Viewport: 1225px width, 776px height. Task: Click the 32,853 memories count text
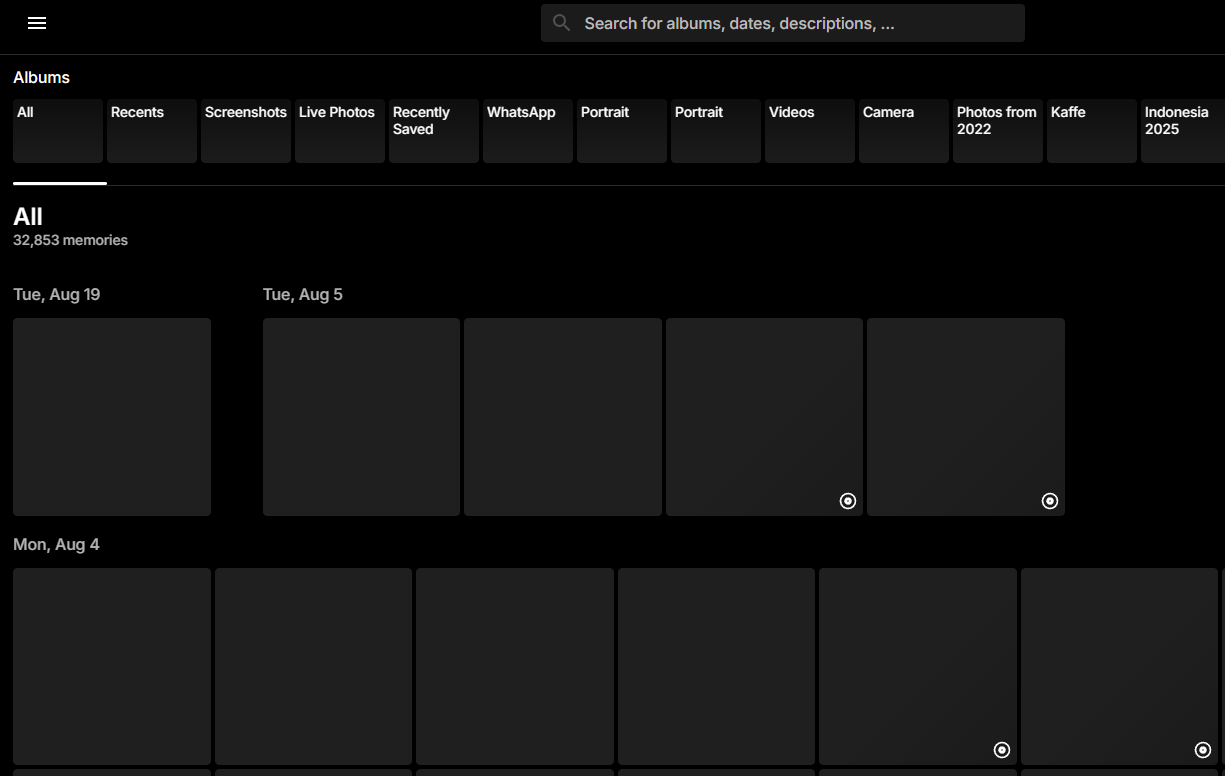(x=70, y=240)
